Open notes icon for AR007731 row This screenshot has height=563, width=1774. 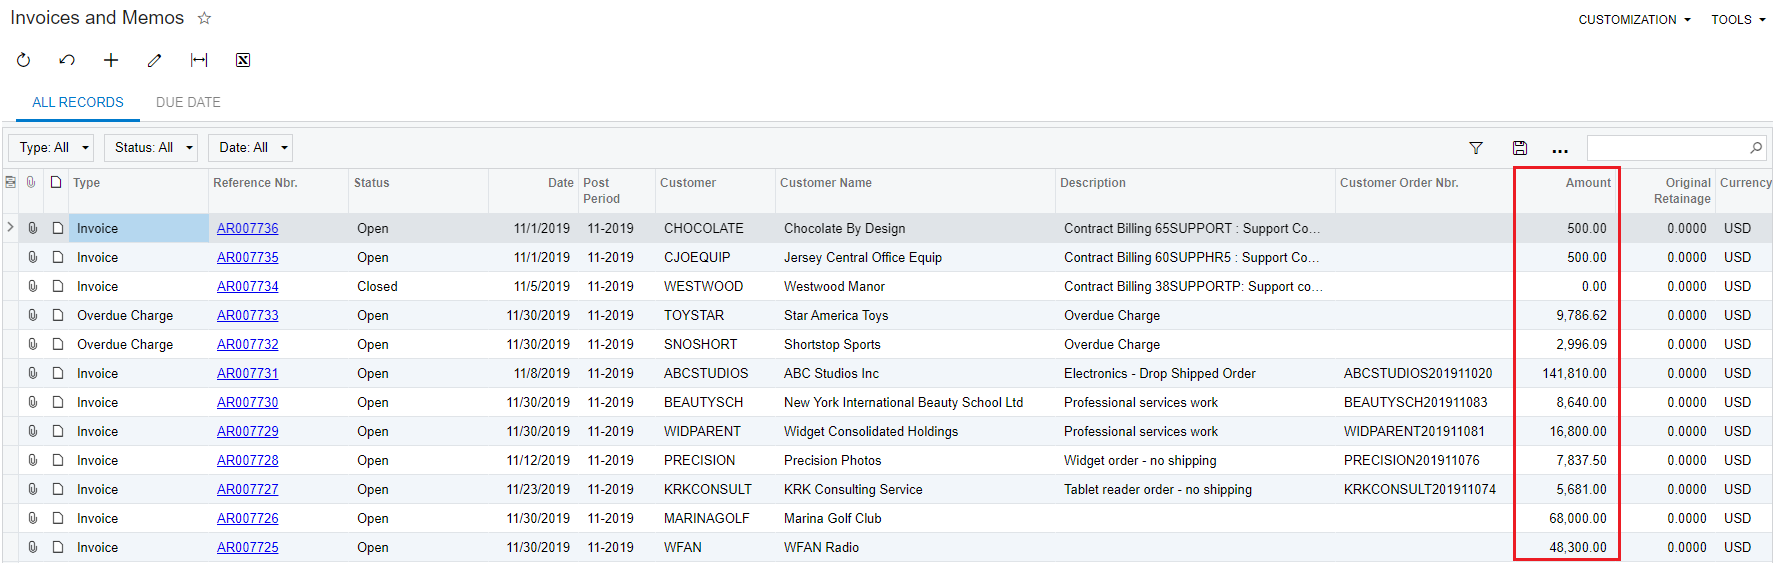pos(58,373)
